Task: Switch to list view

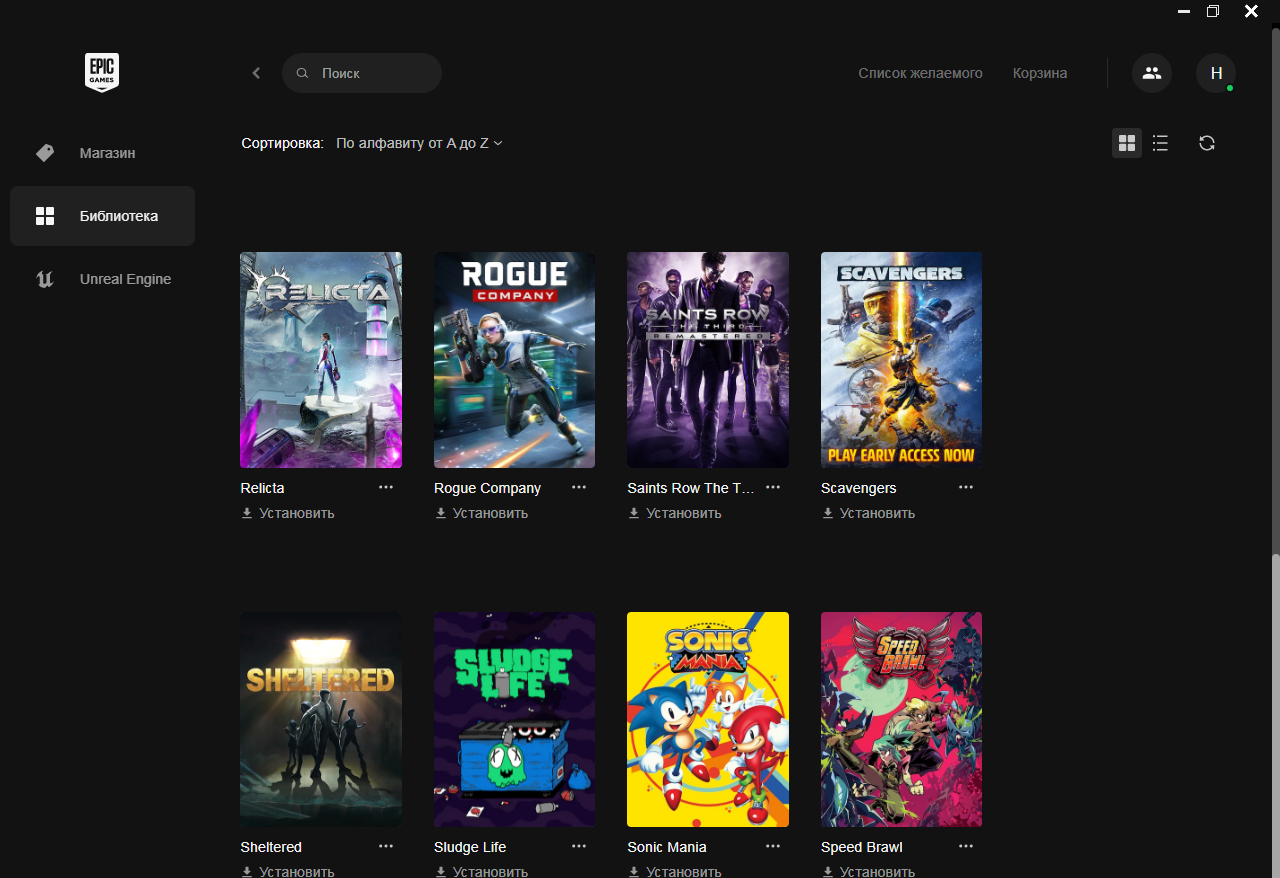Action: 1160,143
